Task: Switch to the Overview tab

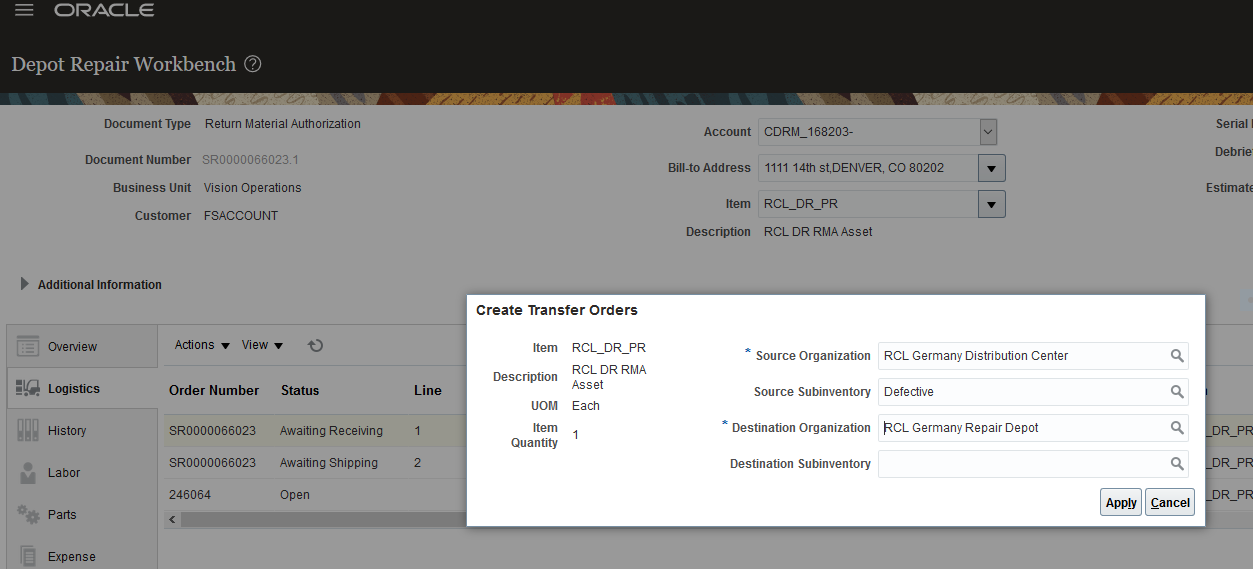Action: pyautogui.click(x=82, y=346)
